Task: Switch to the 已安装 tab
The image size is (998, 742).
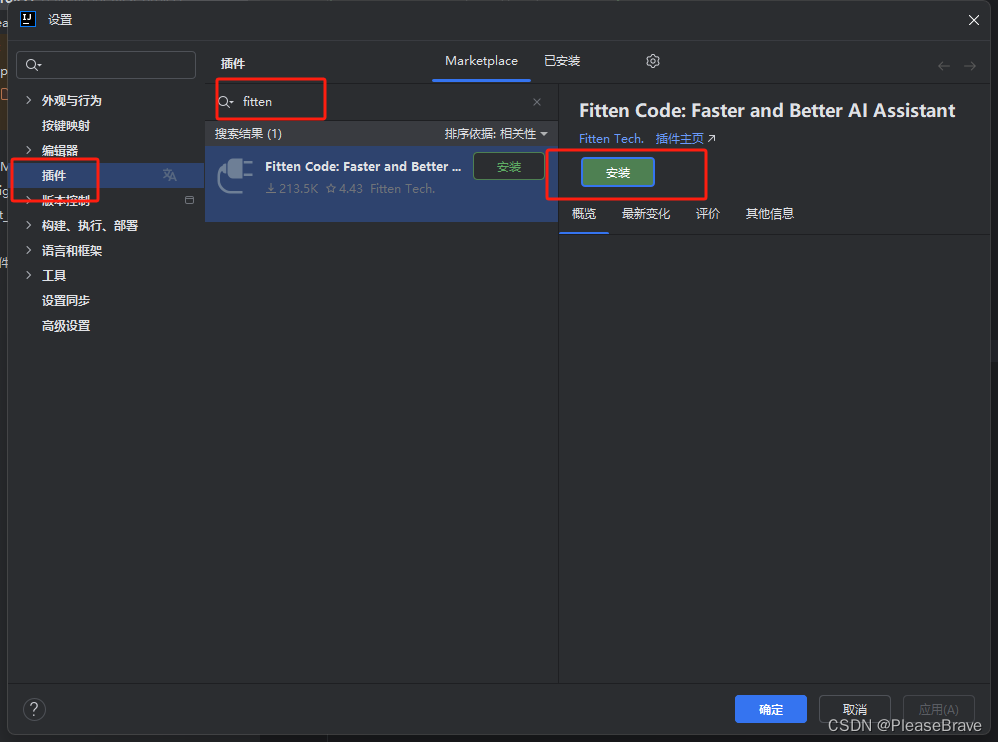Action: pos(562,61)
